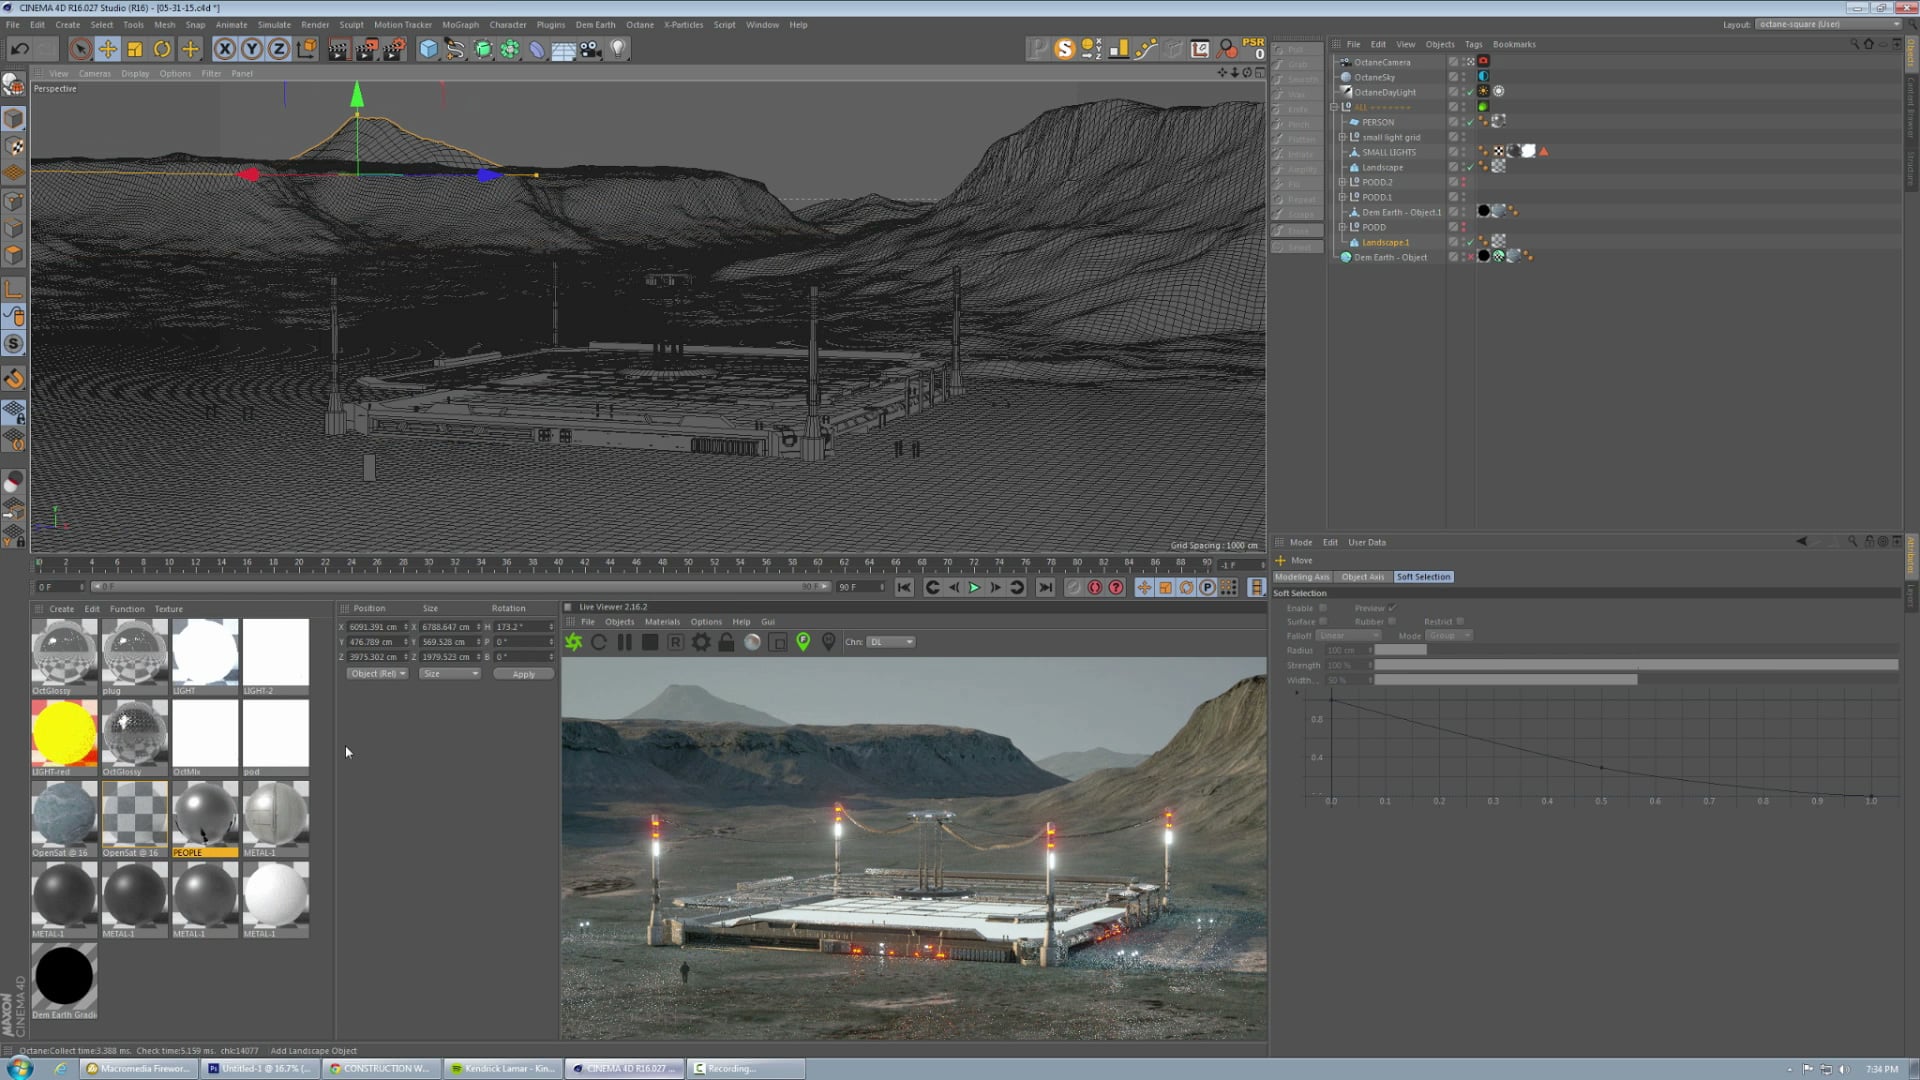Add a Camera object from toolbar
1920x1080 pixels.
click(591, 48)
